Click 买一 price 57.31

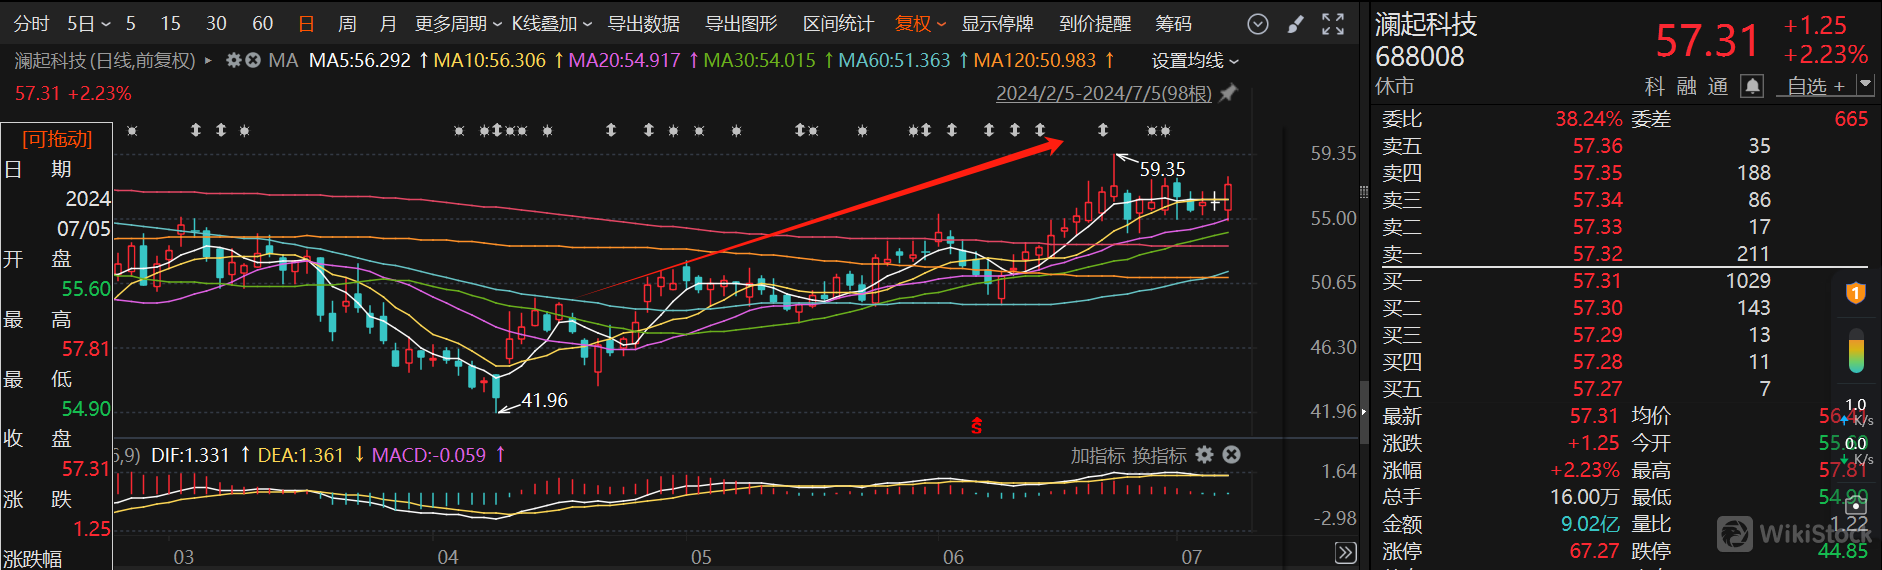pos(1597,281)
